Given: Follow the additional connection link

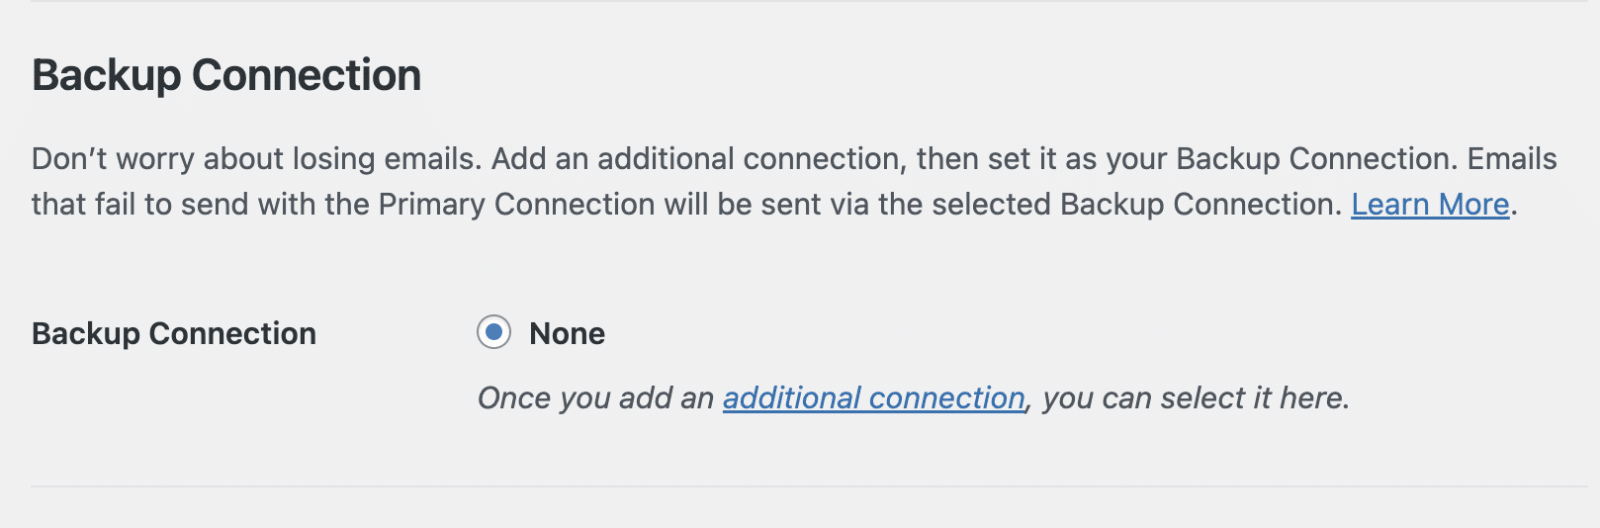Looking at the screenshot, I should coord(873,398).
